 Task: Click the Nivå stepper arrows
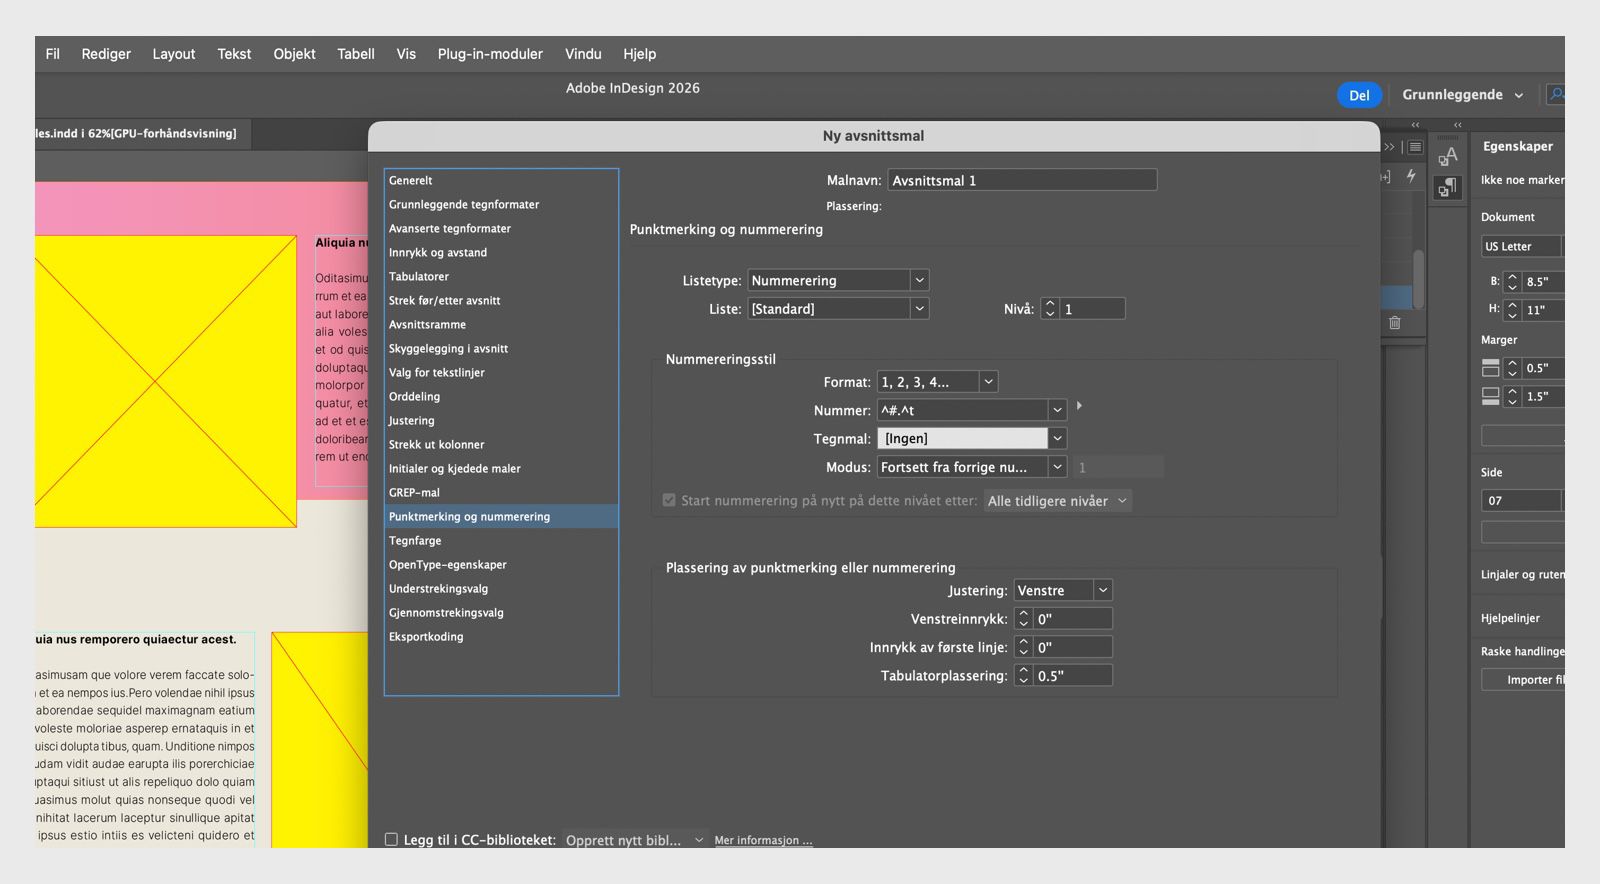click(1050, 309)
